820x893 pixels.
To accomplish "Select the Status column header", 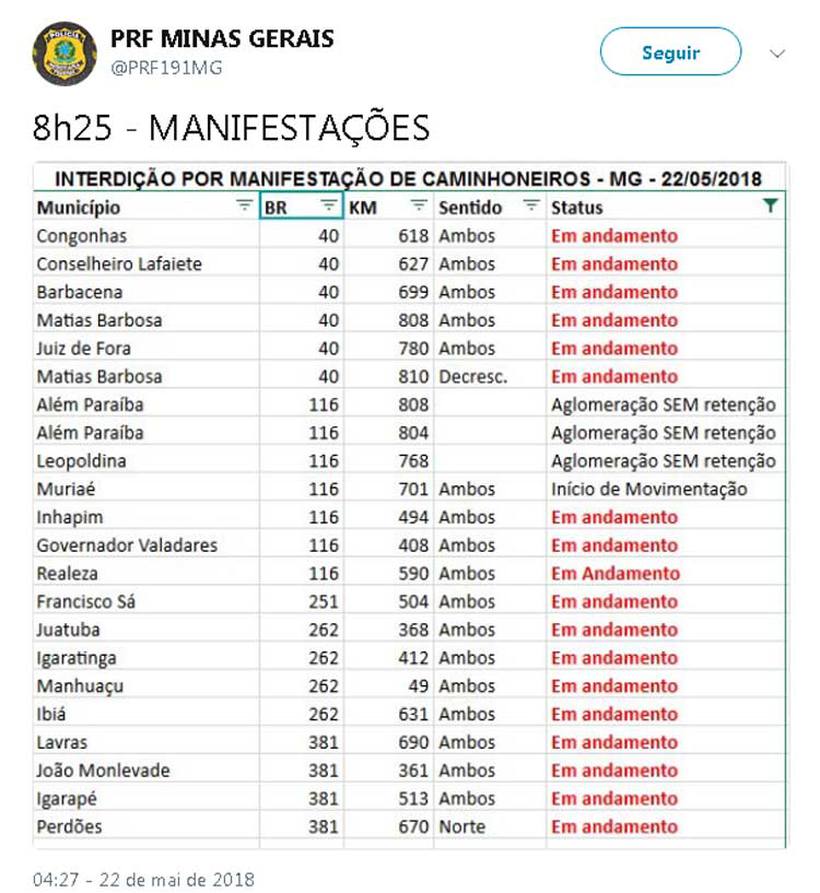I will (x=578, y=208).
